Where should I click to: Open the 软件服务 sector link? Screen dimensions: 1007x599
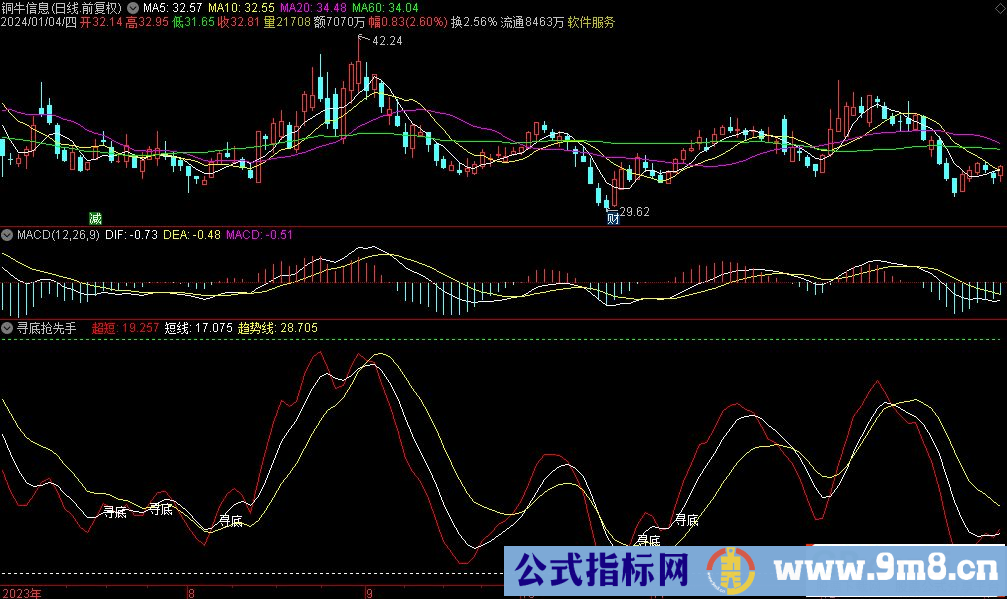tap(591, 22)
